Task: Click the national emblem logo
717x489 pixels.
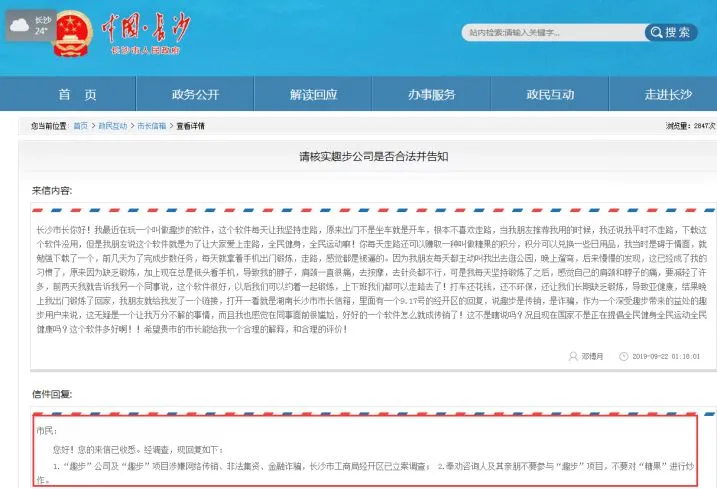Action: click(73, 34)
